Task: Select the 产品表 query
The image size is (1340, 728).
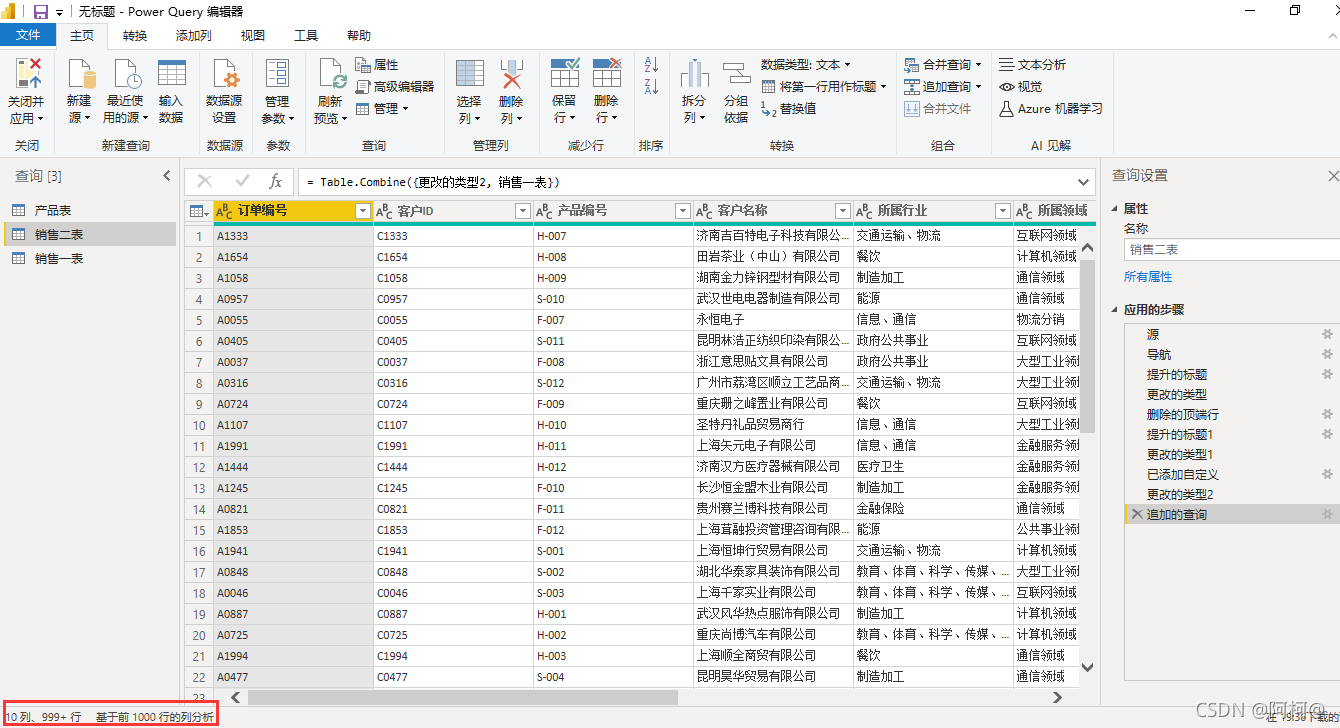Action: [x=90, y=210]
